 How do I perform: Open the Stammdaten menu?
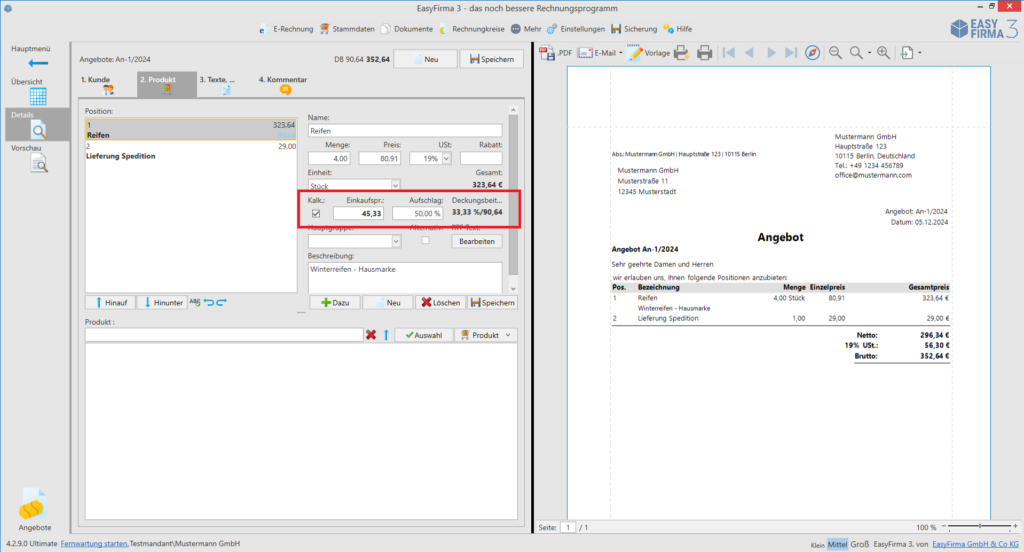pos(347,29)
